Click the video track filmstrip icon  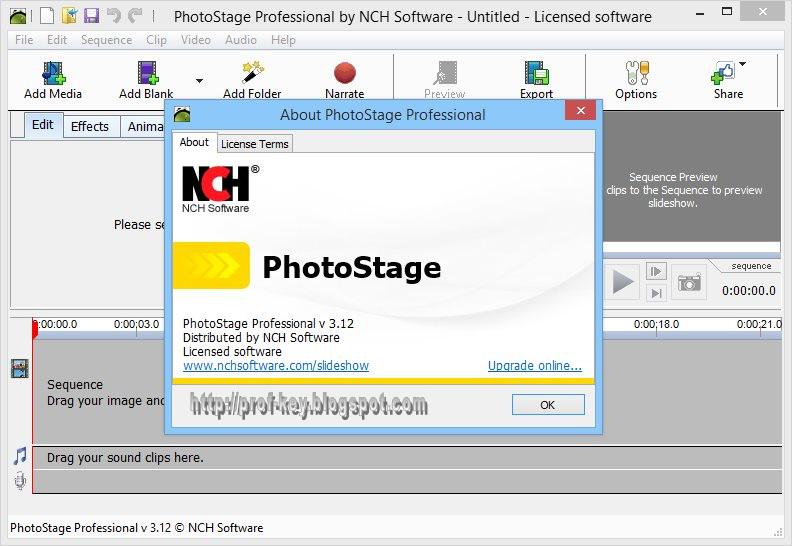point(20,369)
